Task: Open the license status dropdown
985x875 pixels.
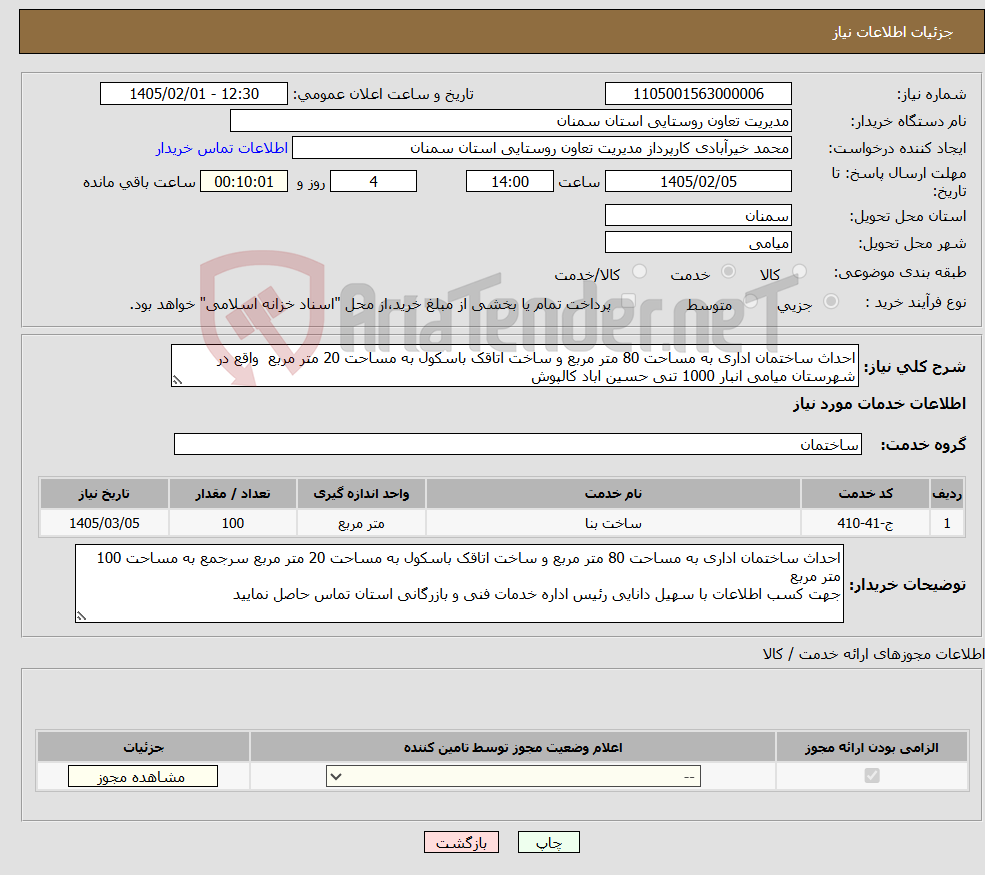Action: (x=513, y=776)
